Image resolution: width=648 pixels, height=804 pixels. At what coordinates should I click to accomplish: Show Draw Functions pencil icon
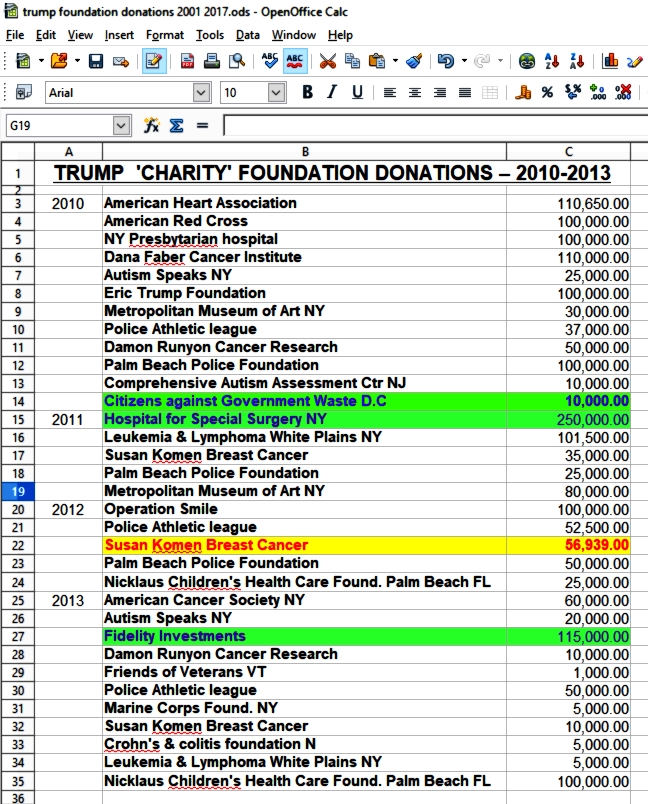click(x=634, y=62)
